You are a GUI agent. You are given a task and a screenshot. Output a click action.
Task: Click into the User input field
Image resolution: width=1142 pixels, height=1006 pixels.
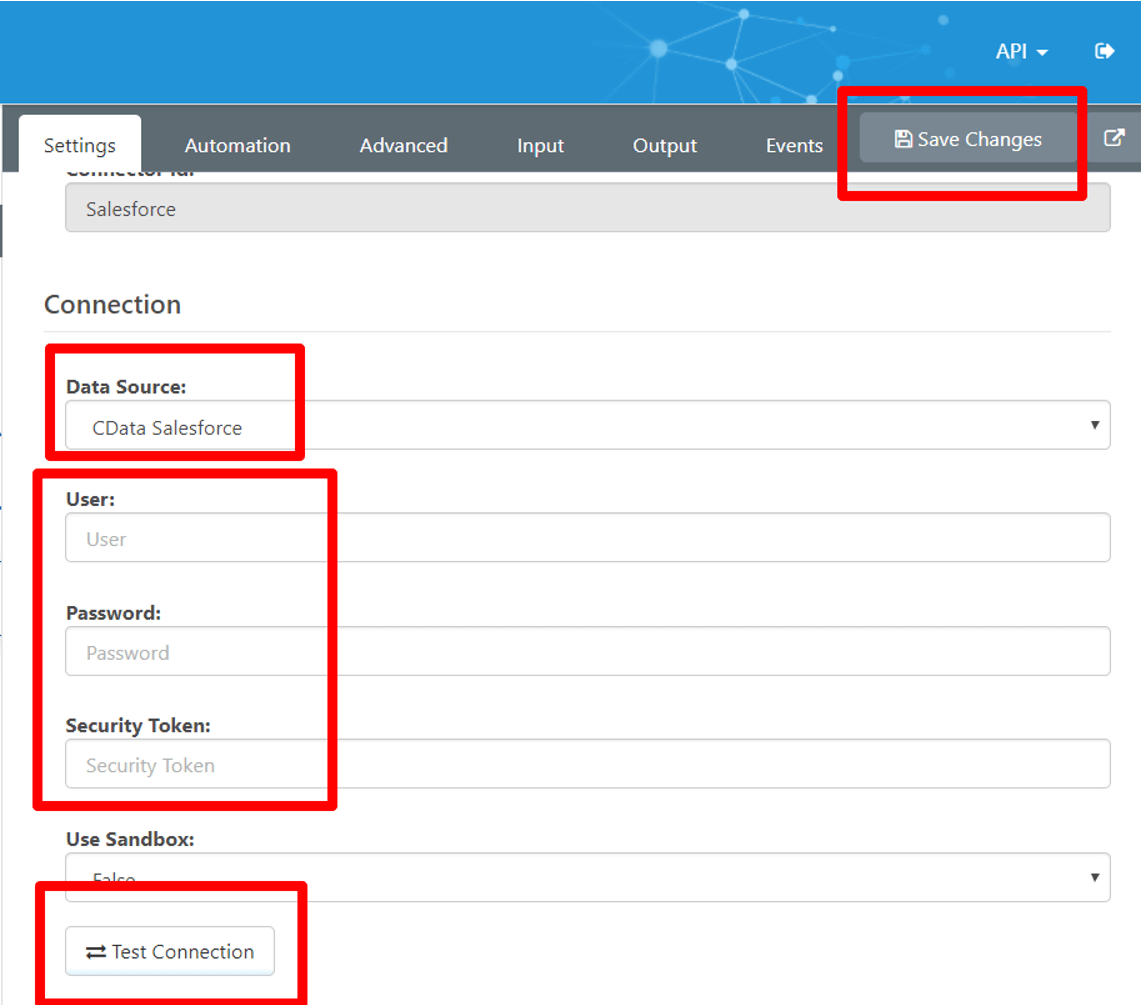tap(588, 538)
